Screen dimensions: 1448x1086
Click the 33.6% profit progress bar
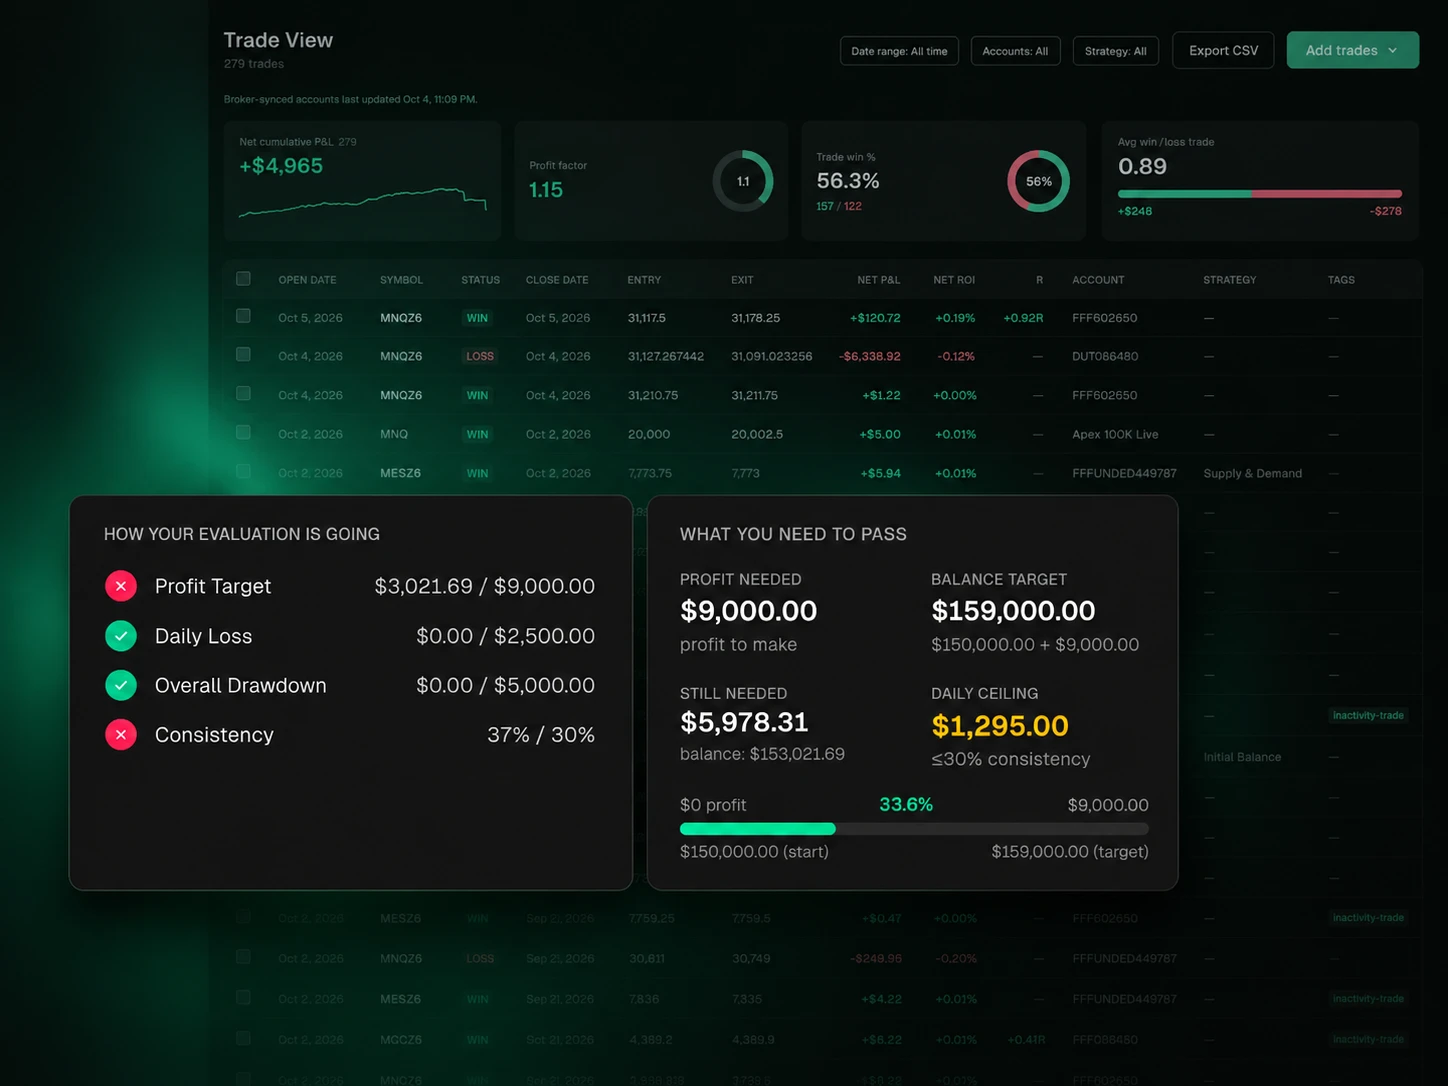pos(914,829)
